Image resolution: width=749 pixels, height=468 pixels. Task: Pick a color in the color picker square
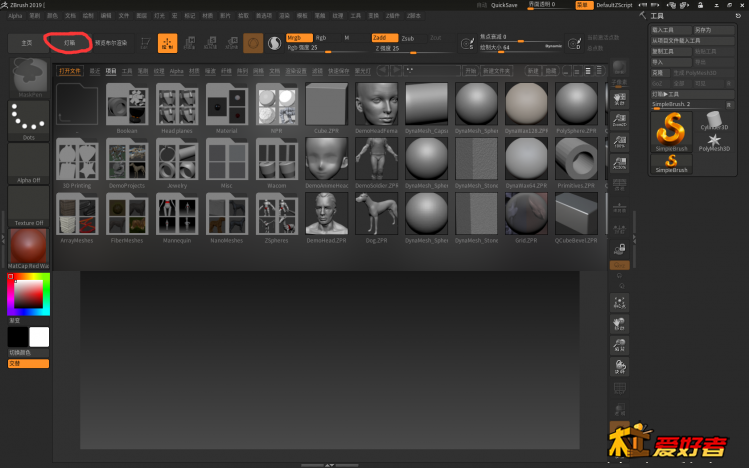pos(28,293)
